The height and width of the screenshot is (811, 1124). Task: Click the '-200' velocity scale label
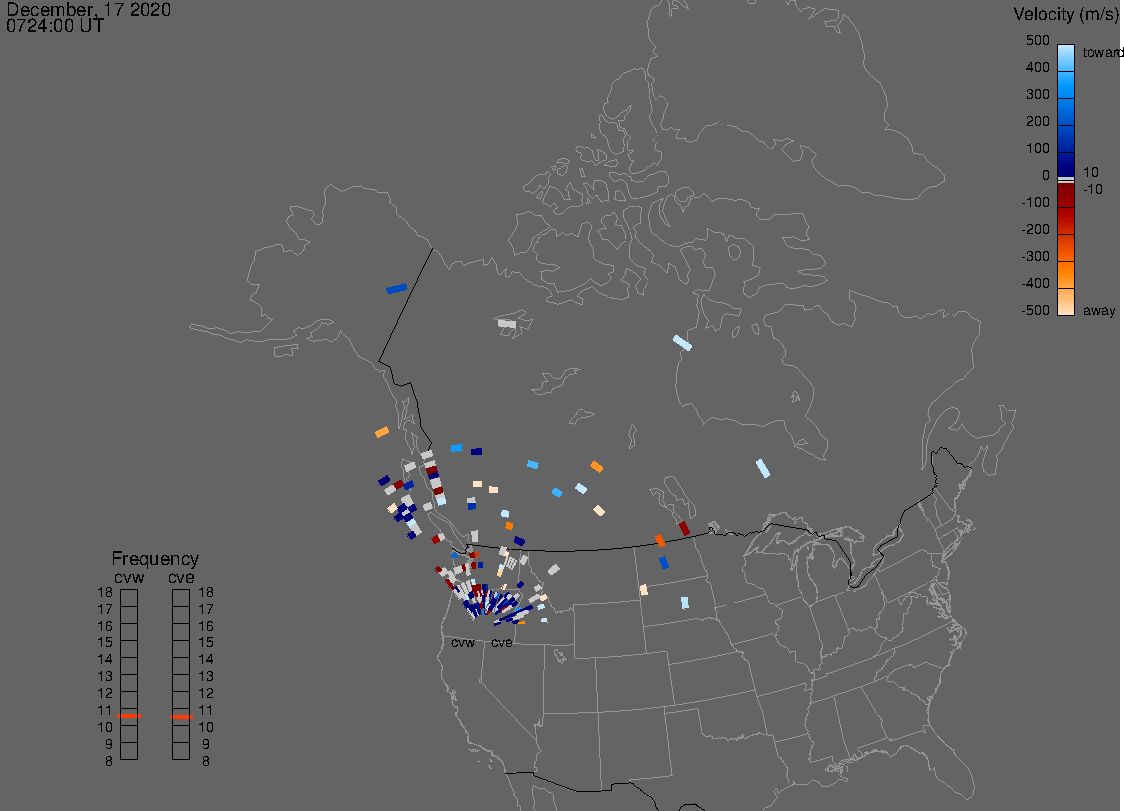(x=1035, y=229)
